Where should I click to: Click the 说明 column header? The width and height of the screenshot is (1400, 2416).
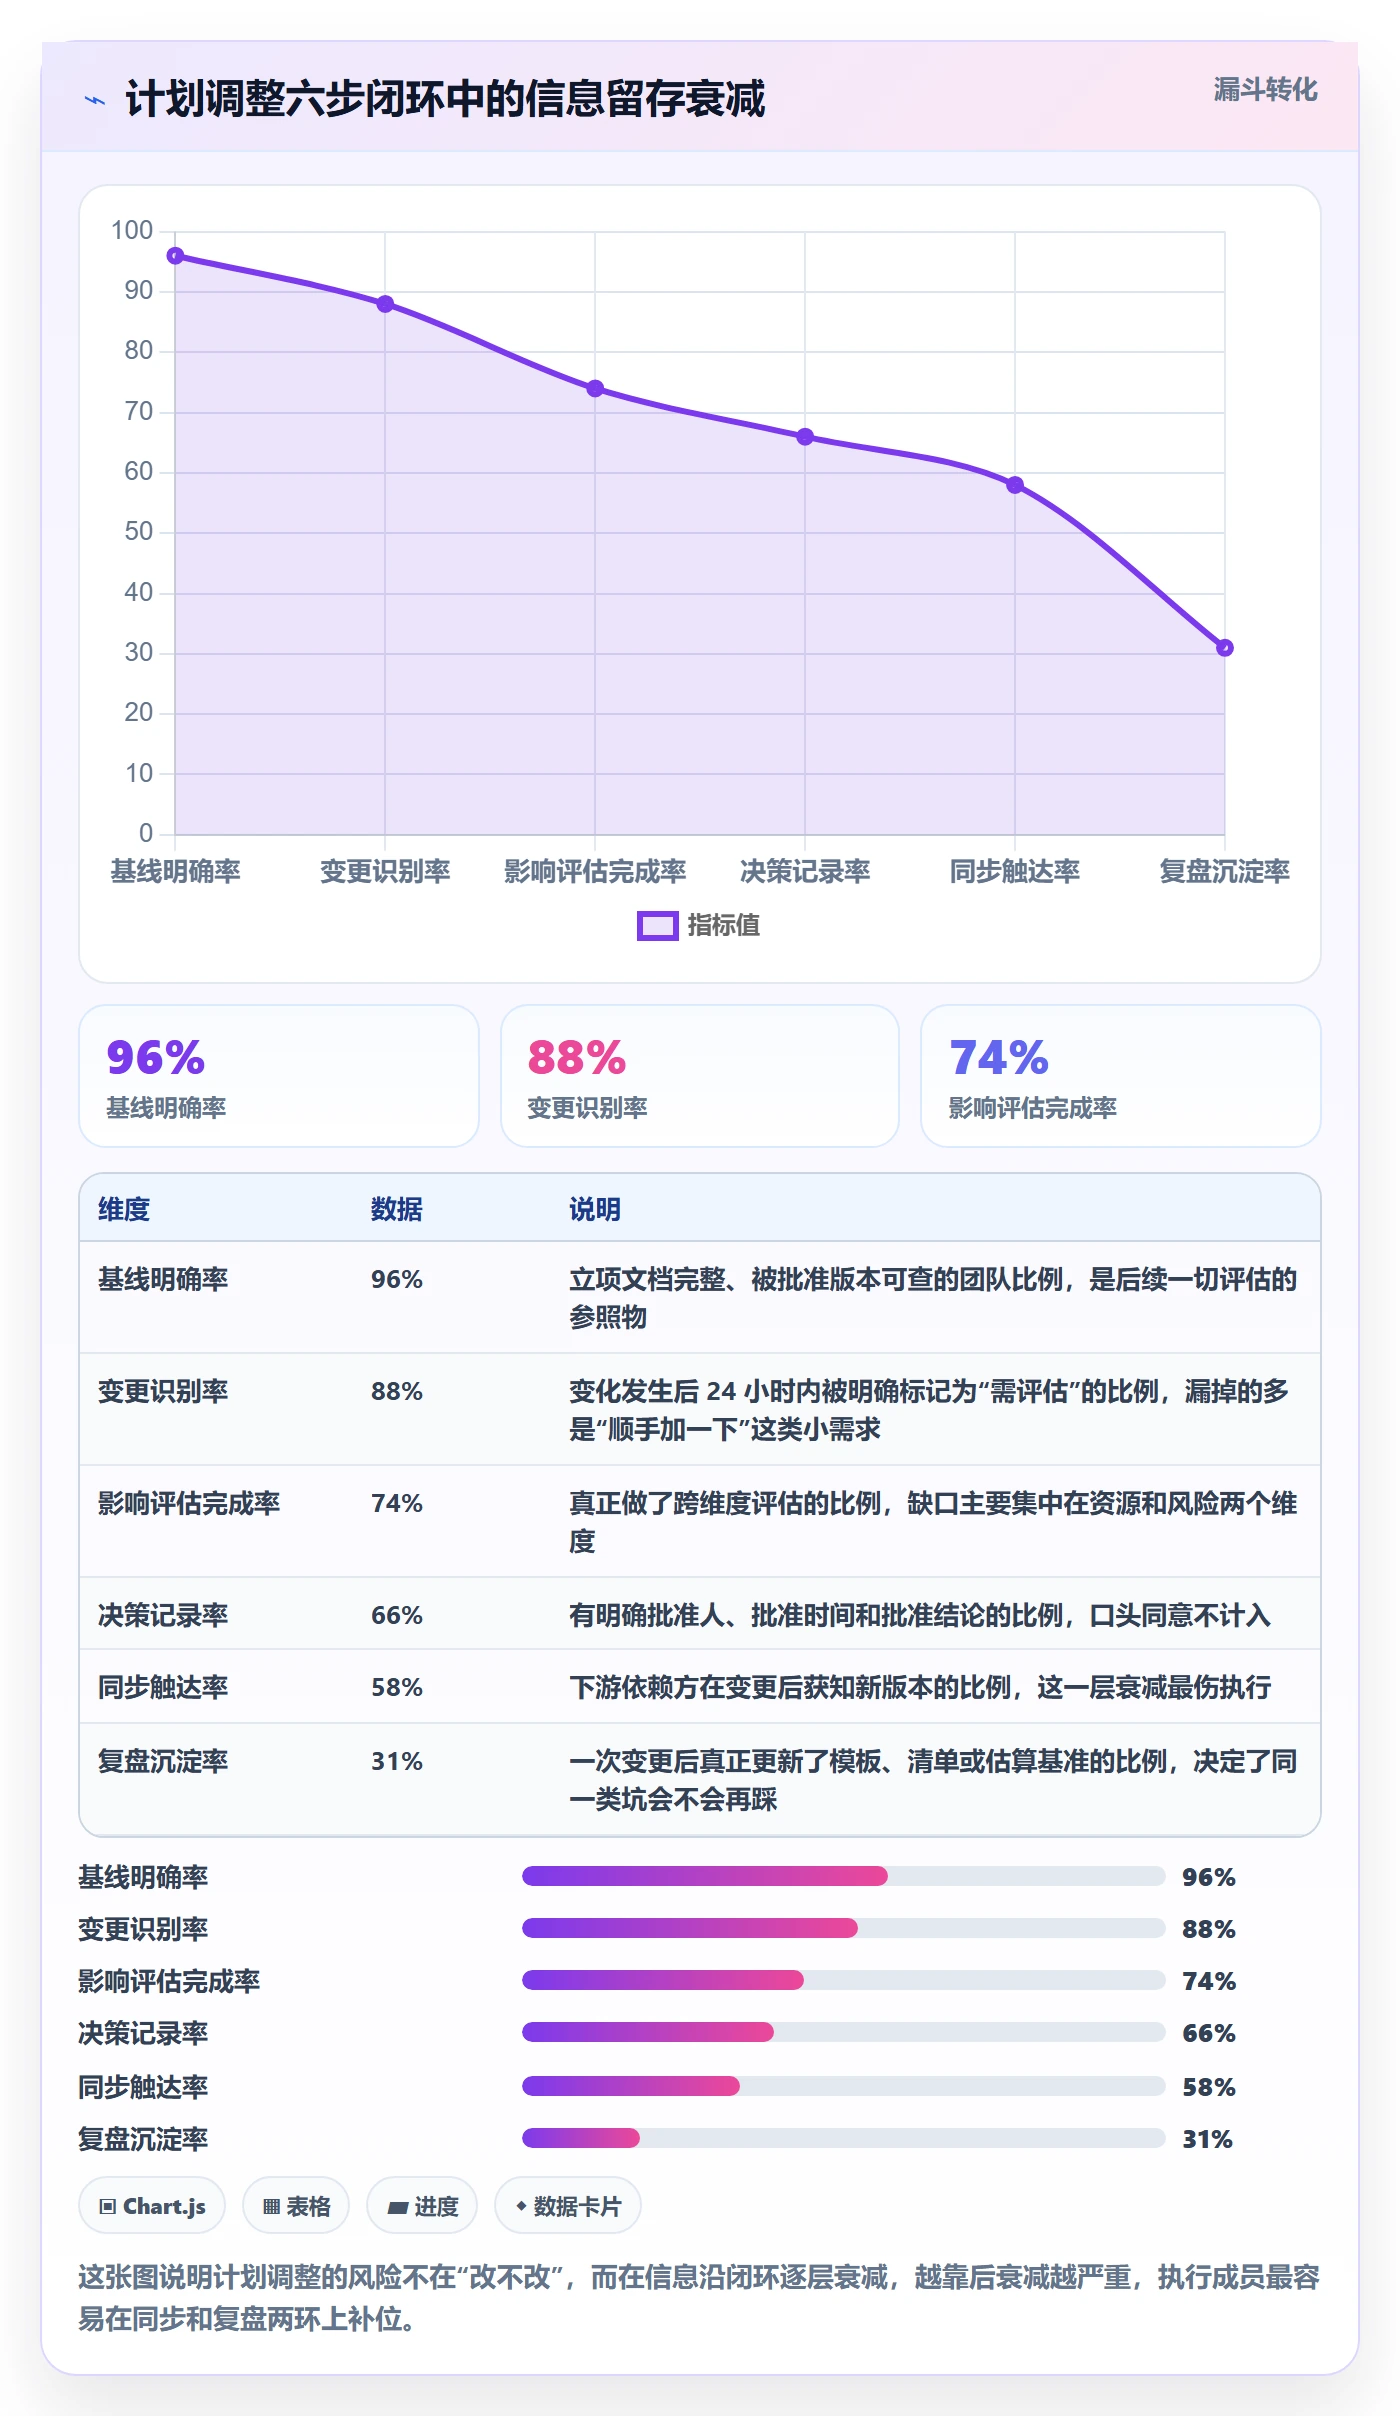595,1209
